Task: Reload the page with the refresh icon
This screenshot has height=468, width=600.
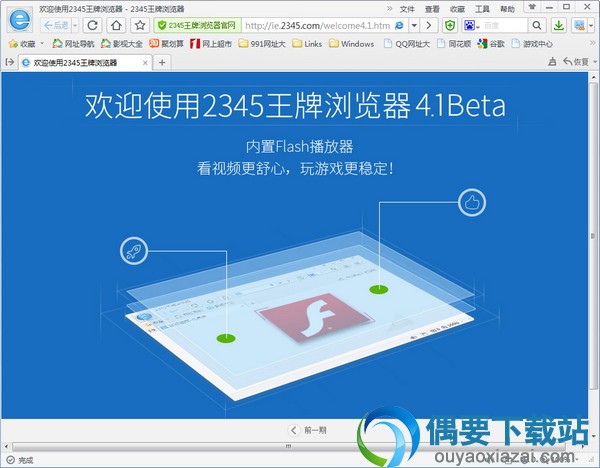Action: 92,25
